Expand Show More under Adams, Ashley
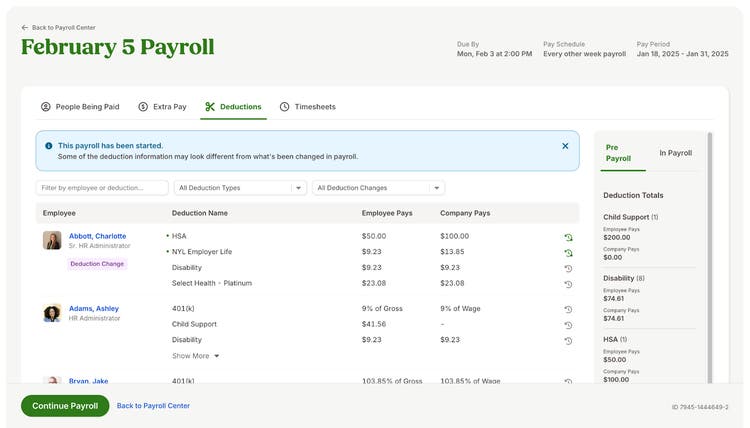 (195, 356)
